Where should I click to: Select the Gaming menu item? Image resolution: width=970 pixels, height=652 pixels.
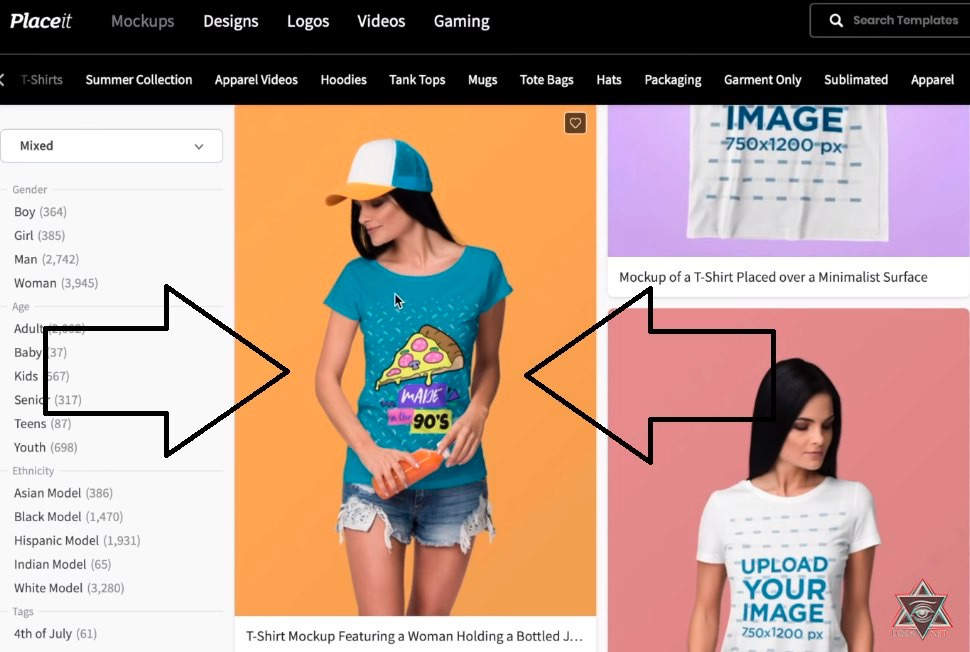tap(461, 21)
